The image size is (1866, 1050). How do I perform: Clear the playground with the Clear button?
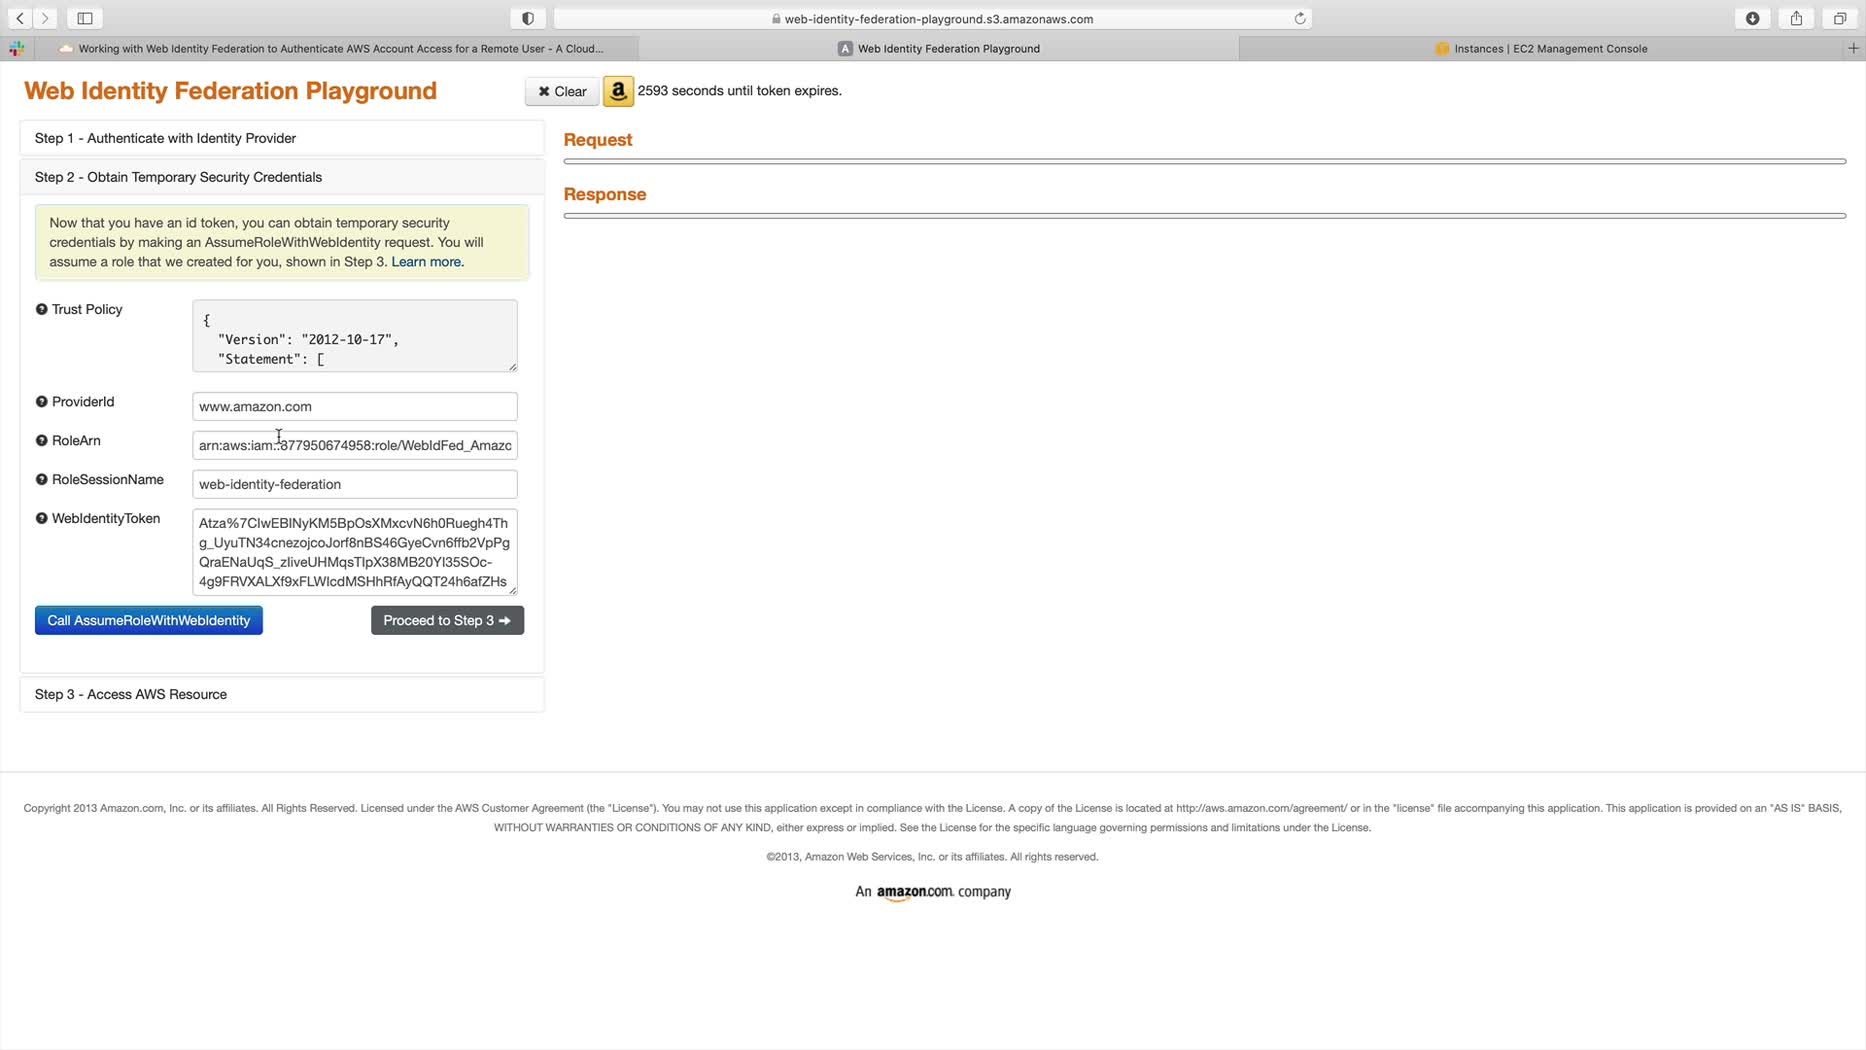pyautogui.click(x=562, y=91)
